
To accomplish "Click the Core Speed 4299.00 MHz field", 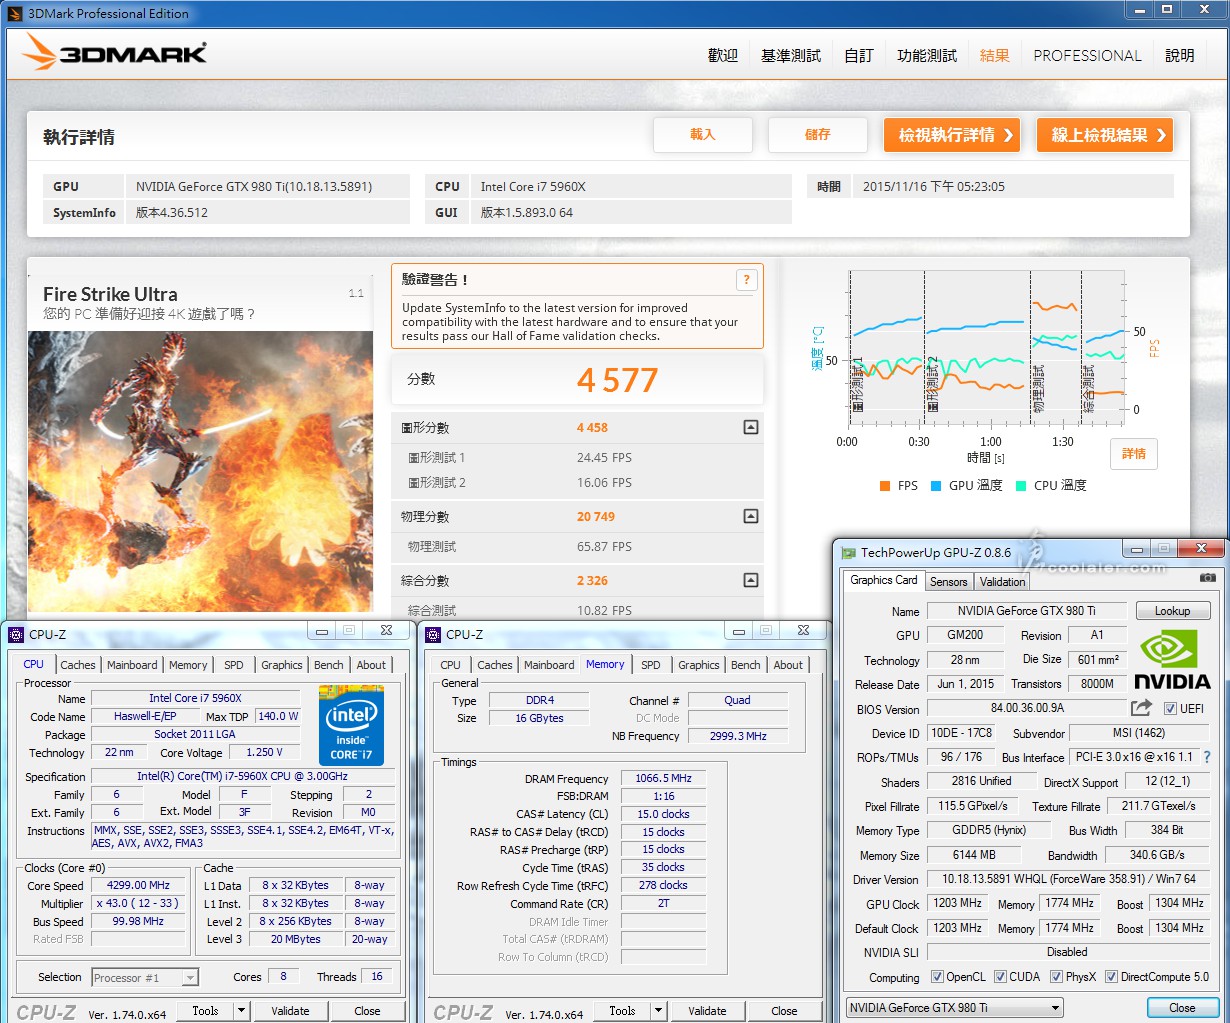I will 138,885.
